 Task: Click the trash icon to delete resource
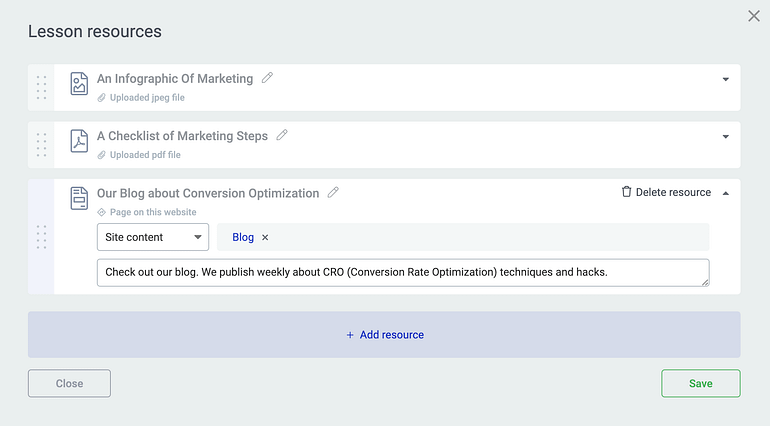(626, 192)
